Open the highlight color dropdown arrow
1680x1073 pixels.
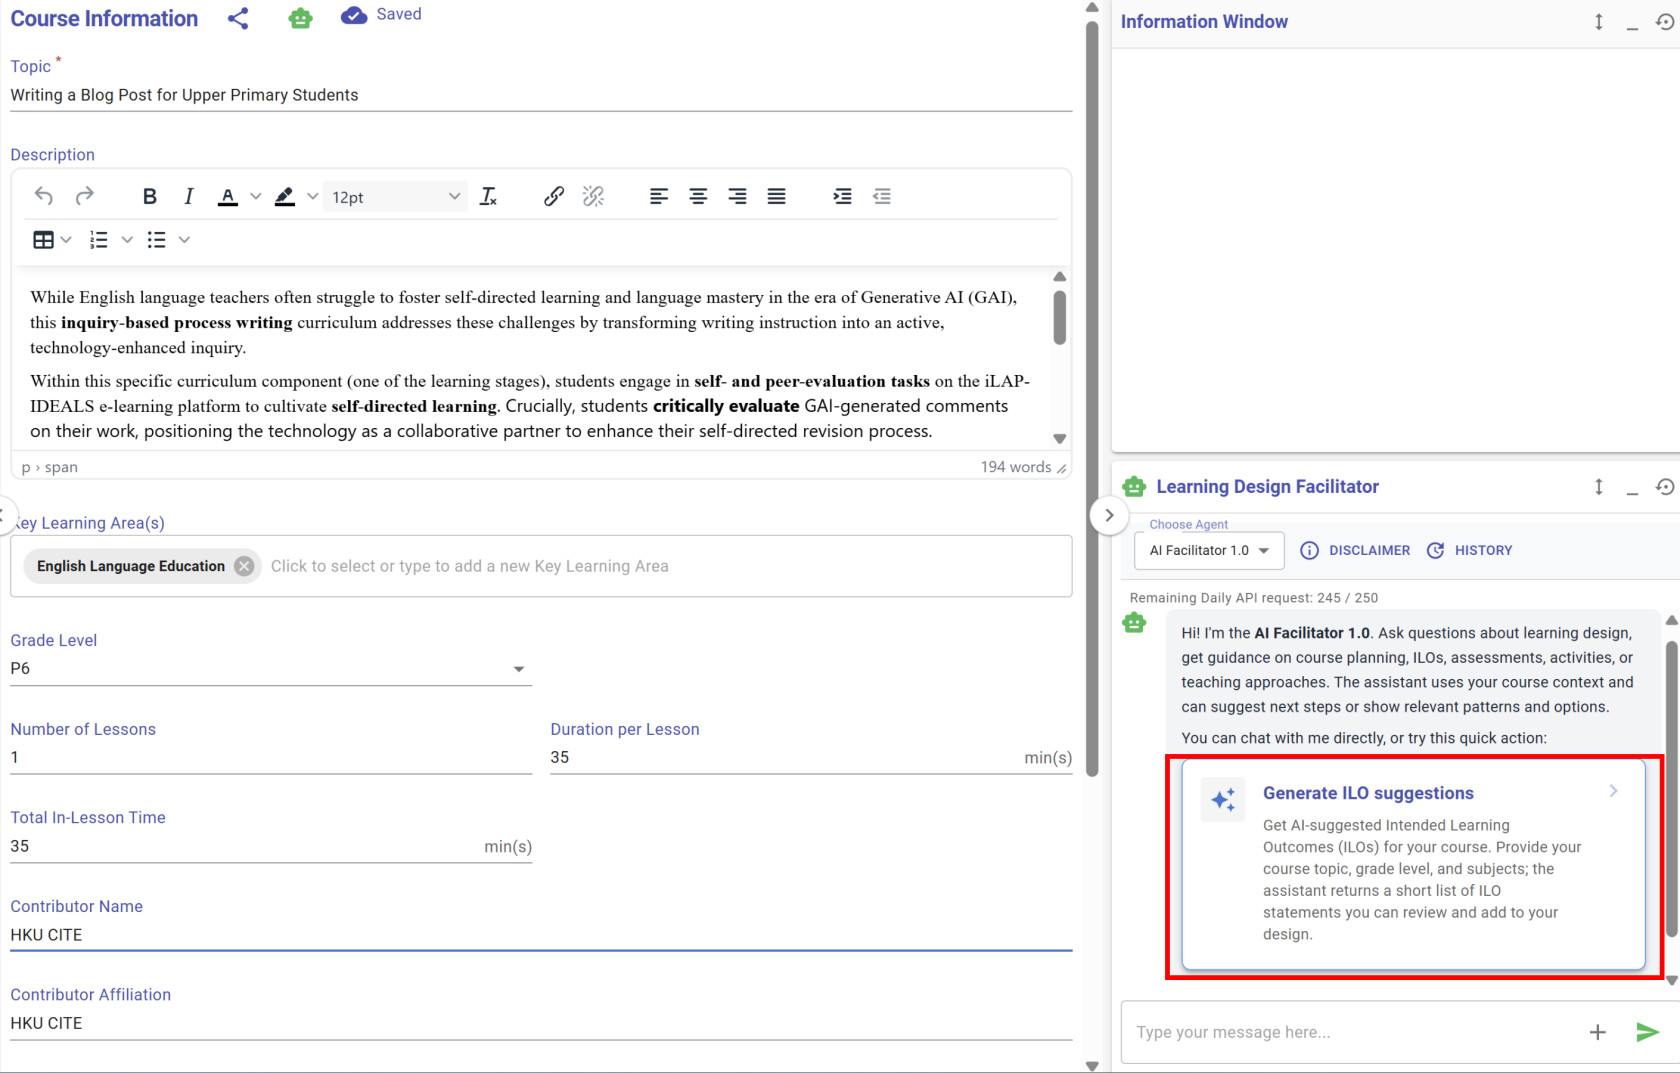313,197
